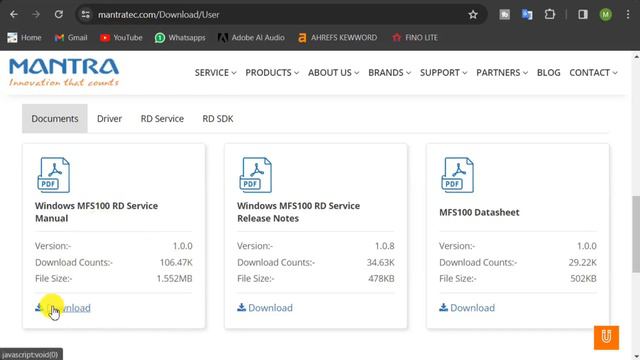The width and height of the screenshot is (640, 360).
Task: Switch to the RD Service tab
Action: click(162, 119)
